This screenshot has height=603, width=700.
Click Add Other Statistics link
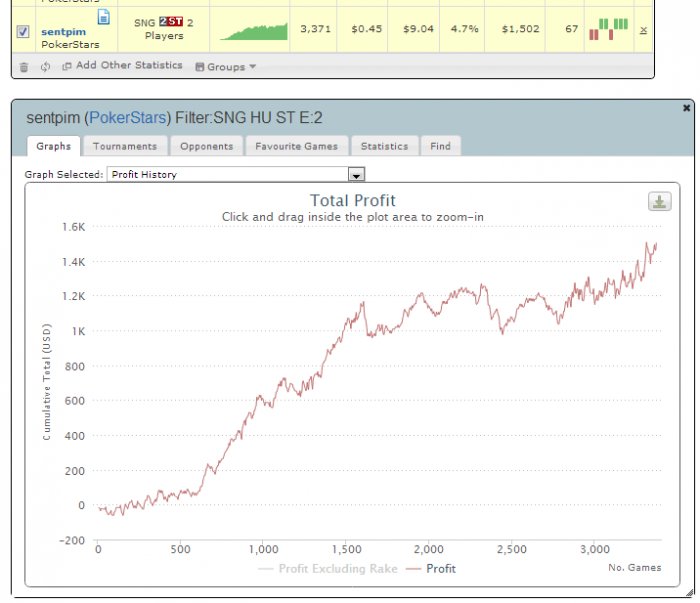point(129,65)
